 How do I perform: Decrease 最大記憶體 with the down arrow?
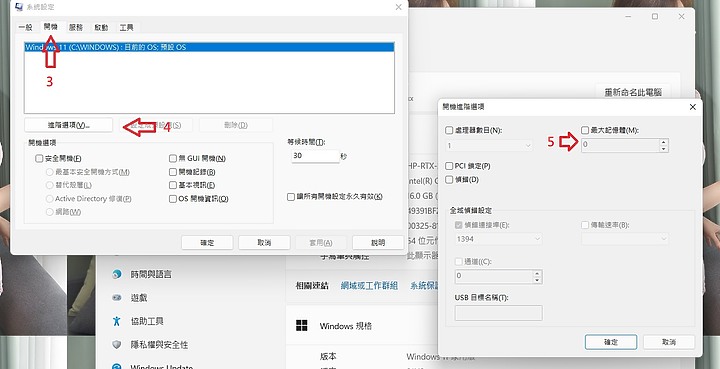click(664, 149)
